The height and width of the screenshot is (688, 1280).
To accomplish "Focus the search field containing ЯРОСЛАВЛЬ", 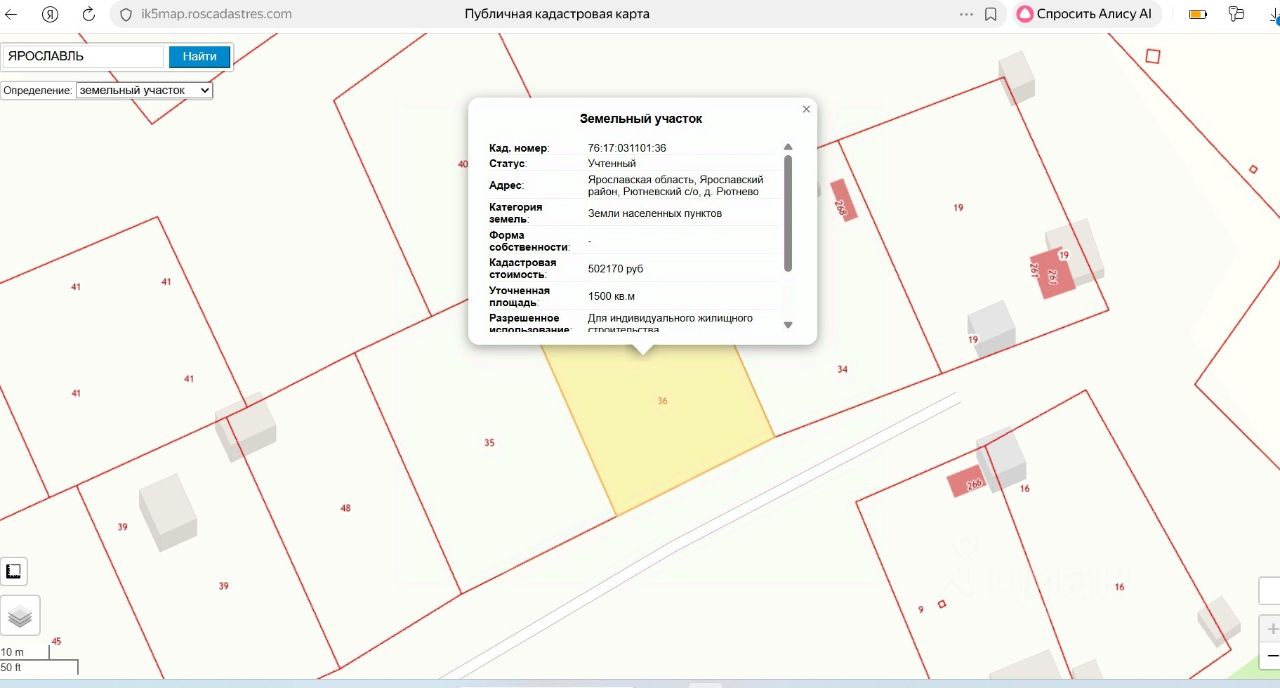I will click(x=83, y=56).
